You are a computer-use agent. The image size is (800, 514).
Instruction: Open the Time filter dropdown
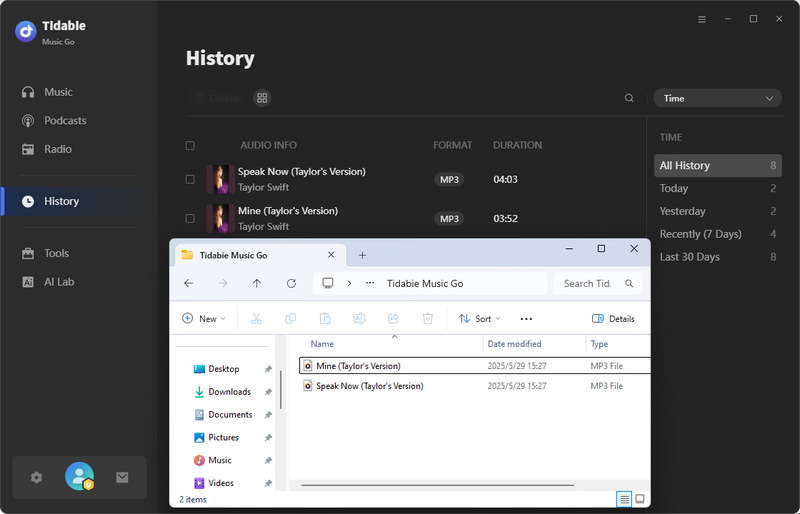pos(717,99)
